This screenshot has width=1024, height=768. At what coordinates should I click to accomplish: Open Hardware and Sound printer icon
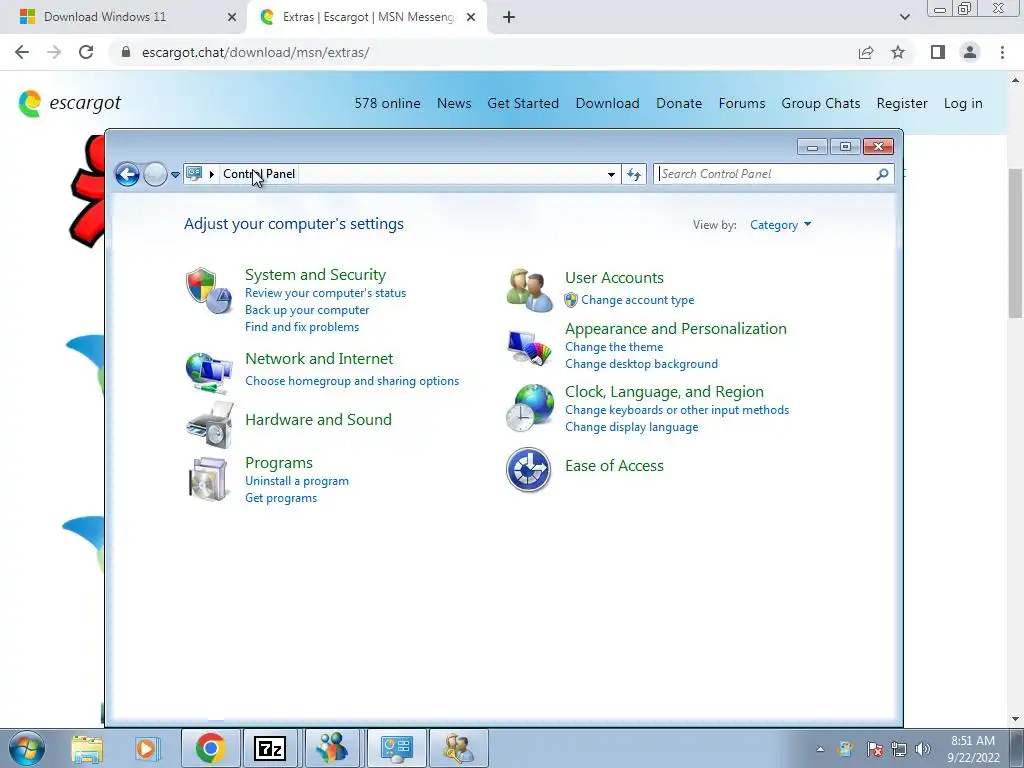(210, 425)
